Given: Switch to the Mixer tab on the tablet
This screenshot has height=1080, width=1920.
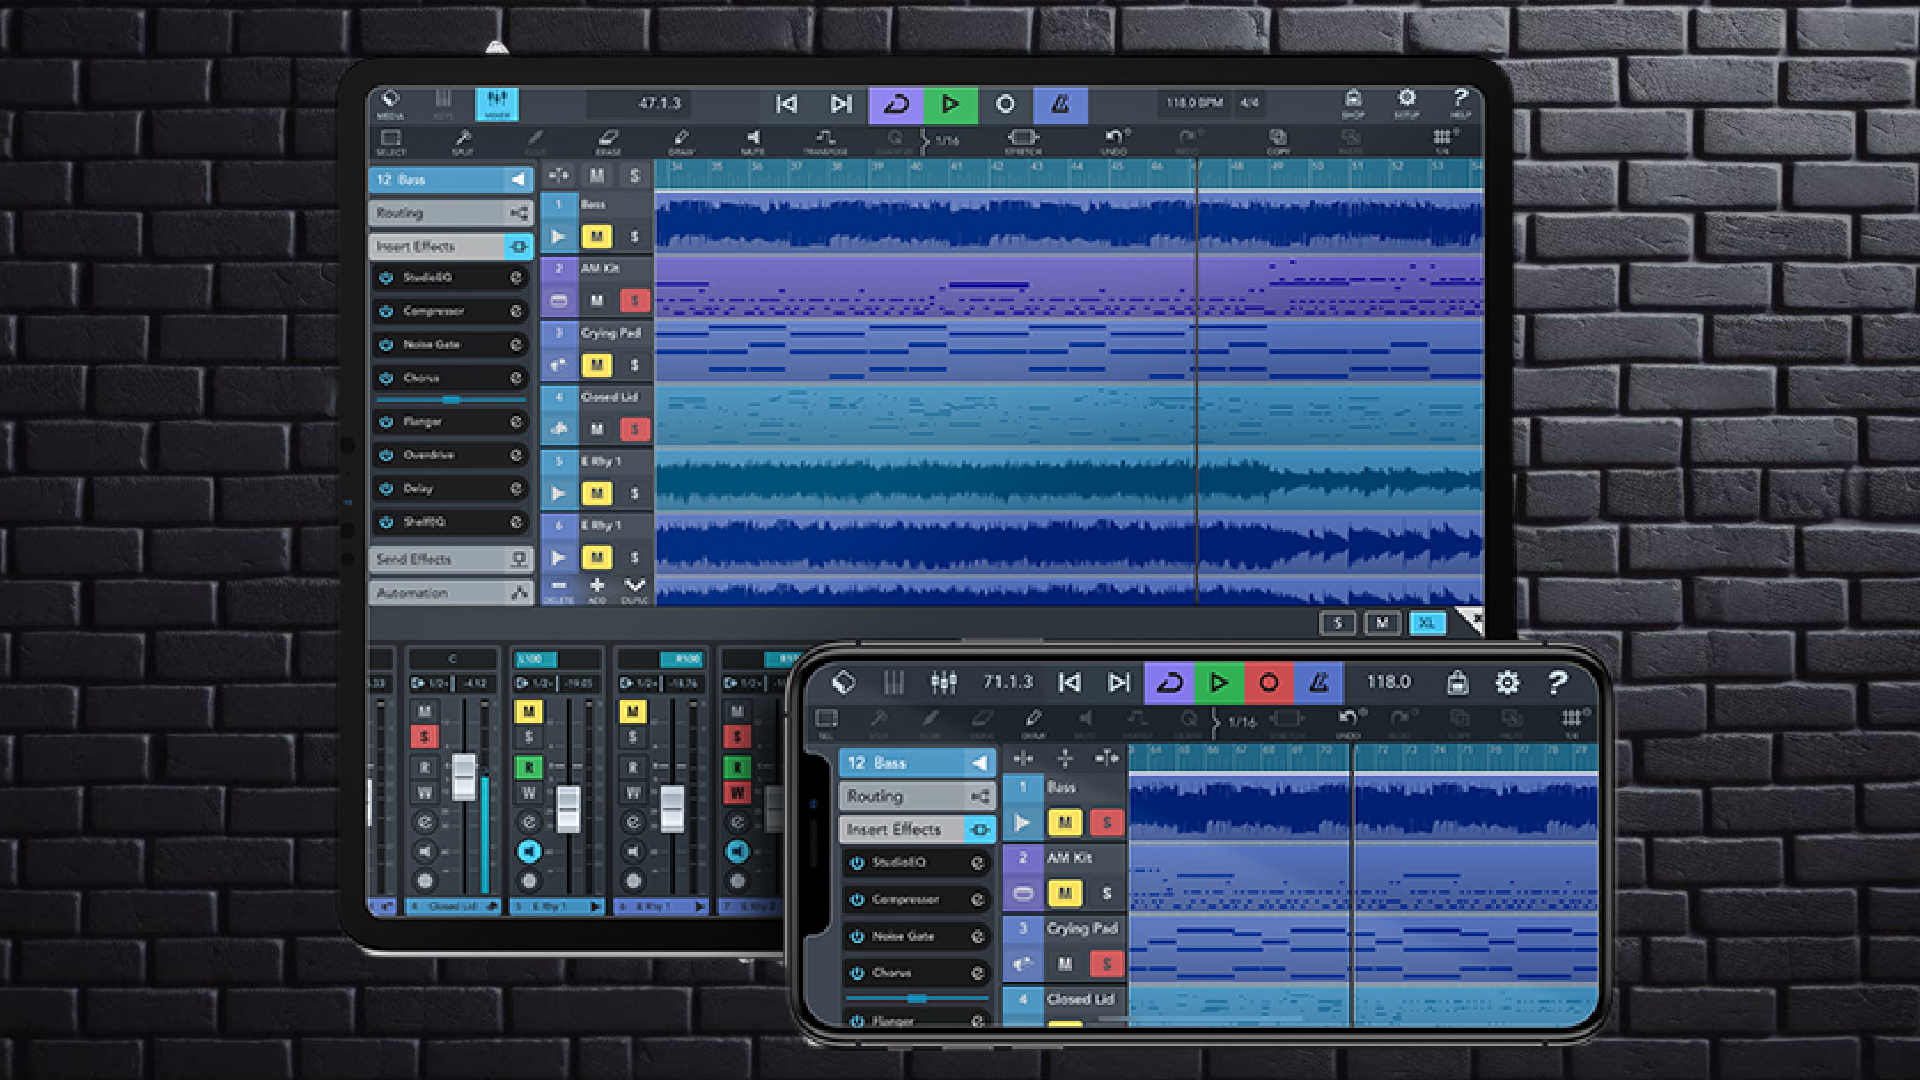Looking at the screenshot, I should point(497,103).
